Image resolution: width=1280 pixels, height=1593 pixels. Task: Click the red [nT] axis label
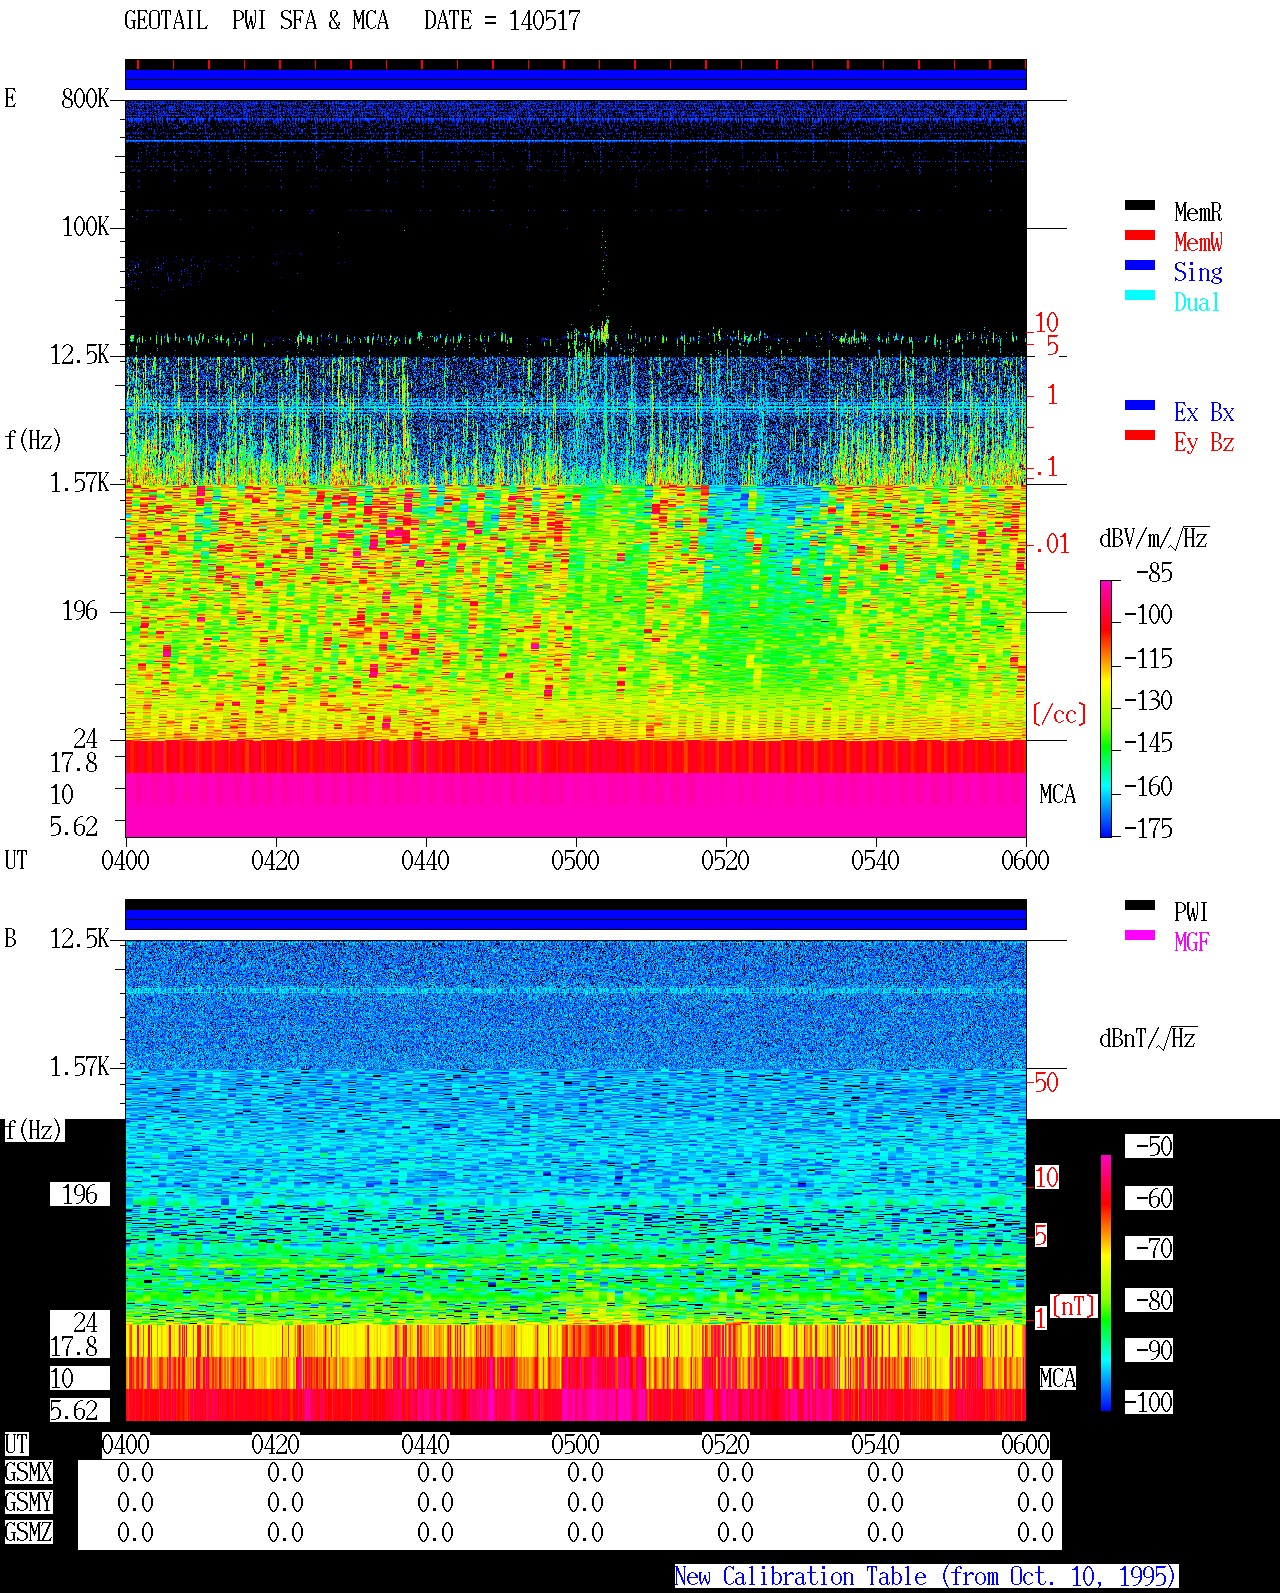click(1074, 1306)
